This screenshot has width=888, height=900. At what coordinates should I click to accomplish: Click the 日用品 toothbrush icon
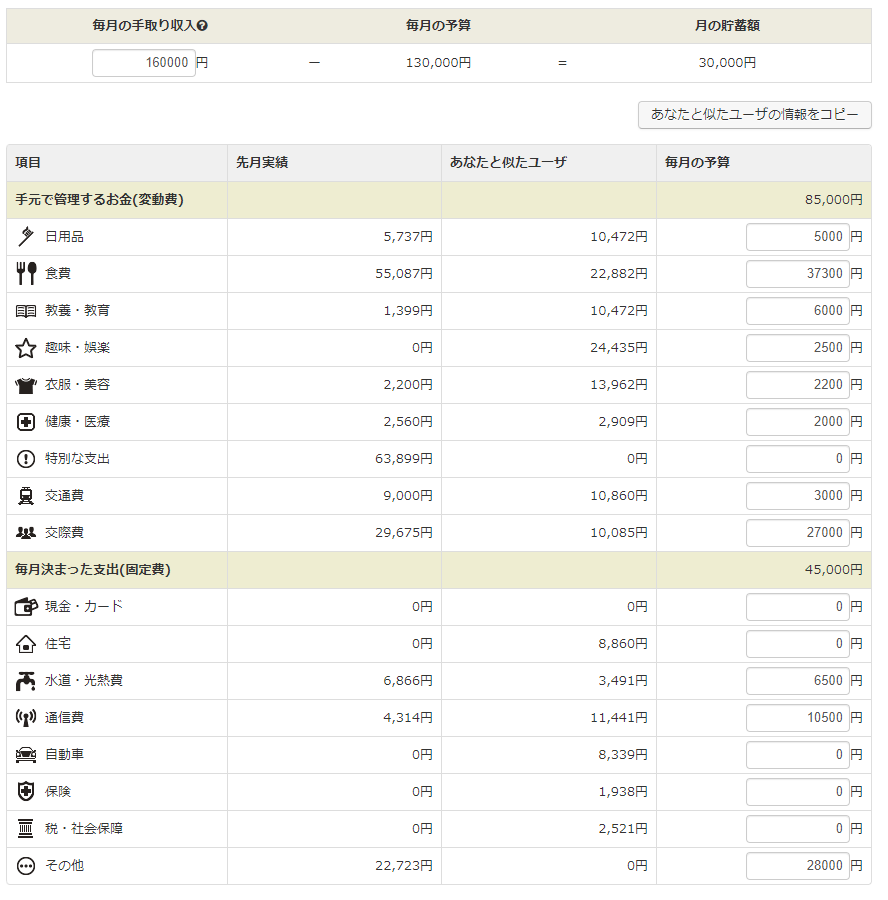click(22, 237)
